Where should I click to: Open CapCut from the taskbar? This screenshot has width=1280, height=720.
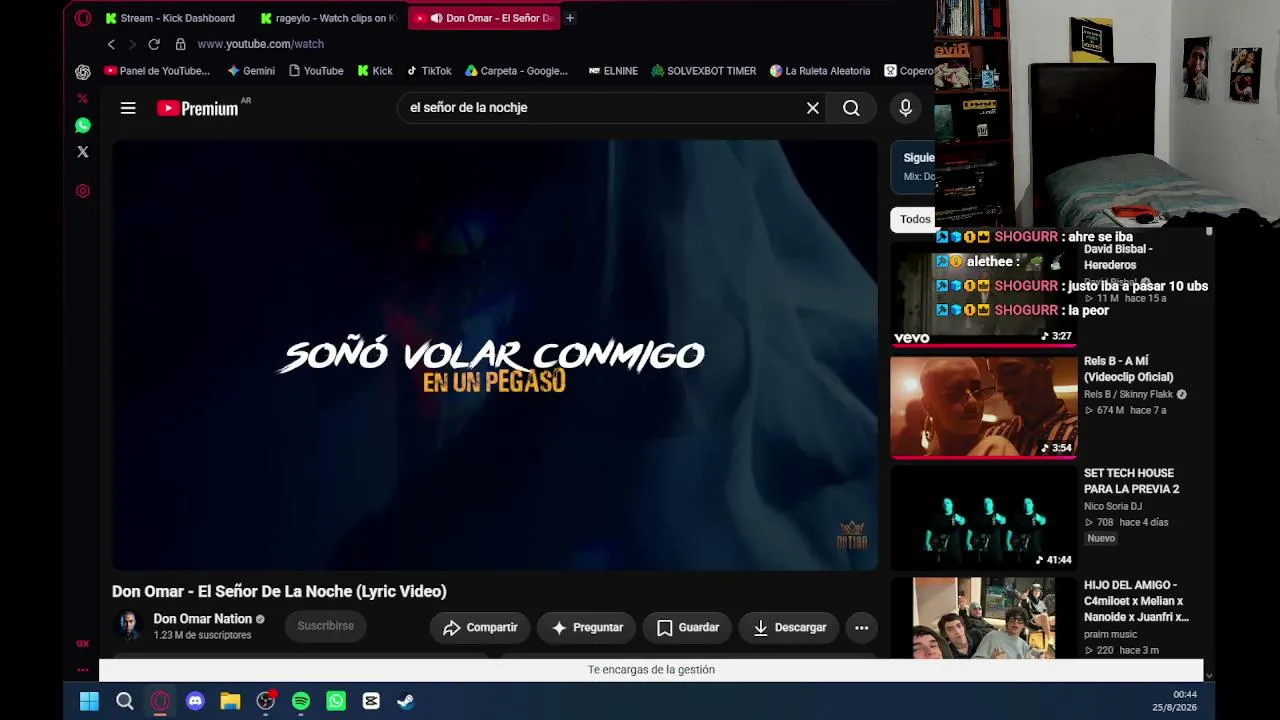[x=371, y=701]
